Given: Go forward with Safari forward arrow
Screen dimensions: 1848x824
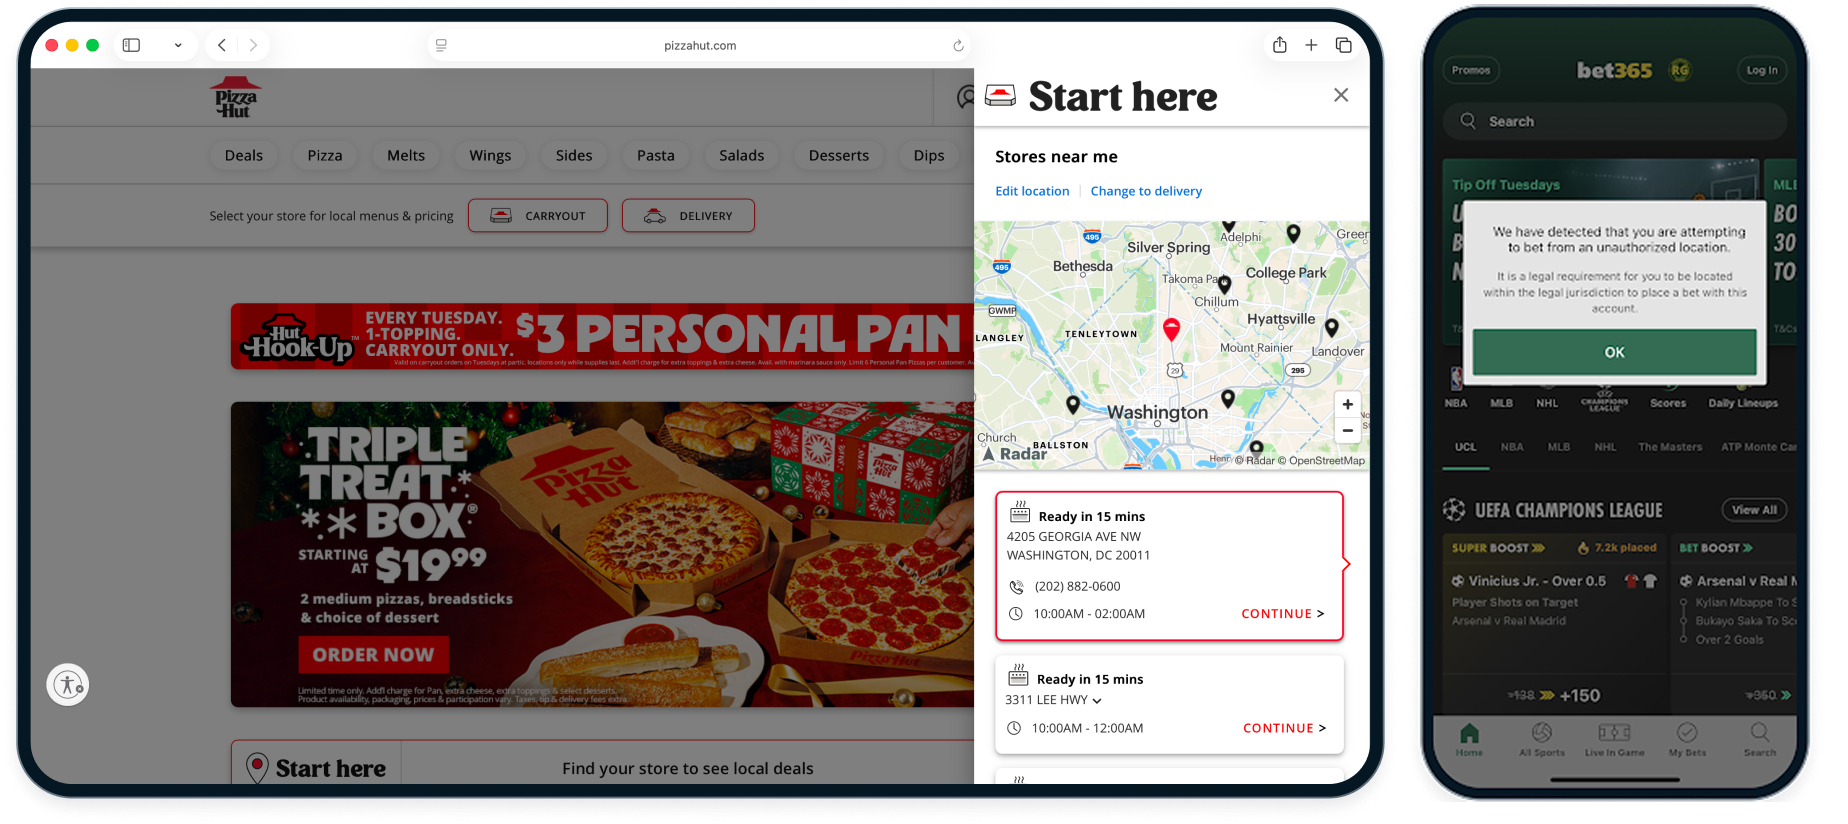Looking at the screenshot, I should click(253, 45).
